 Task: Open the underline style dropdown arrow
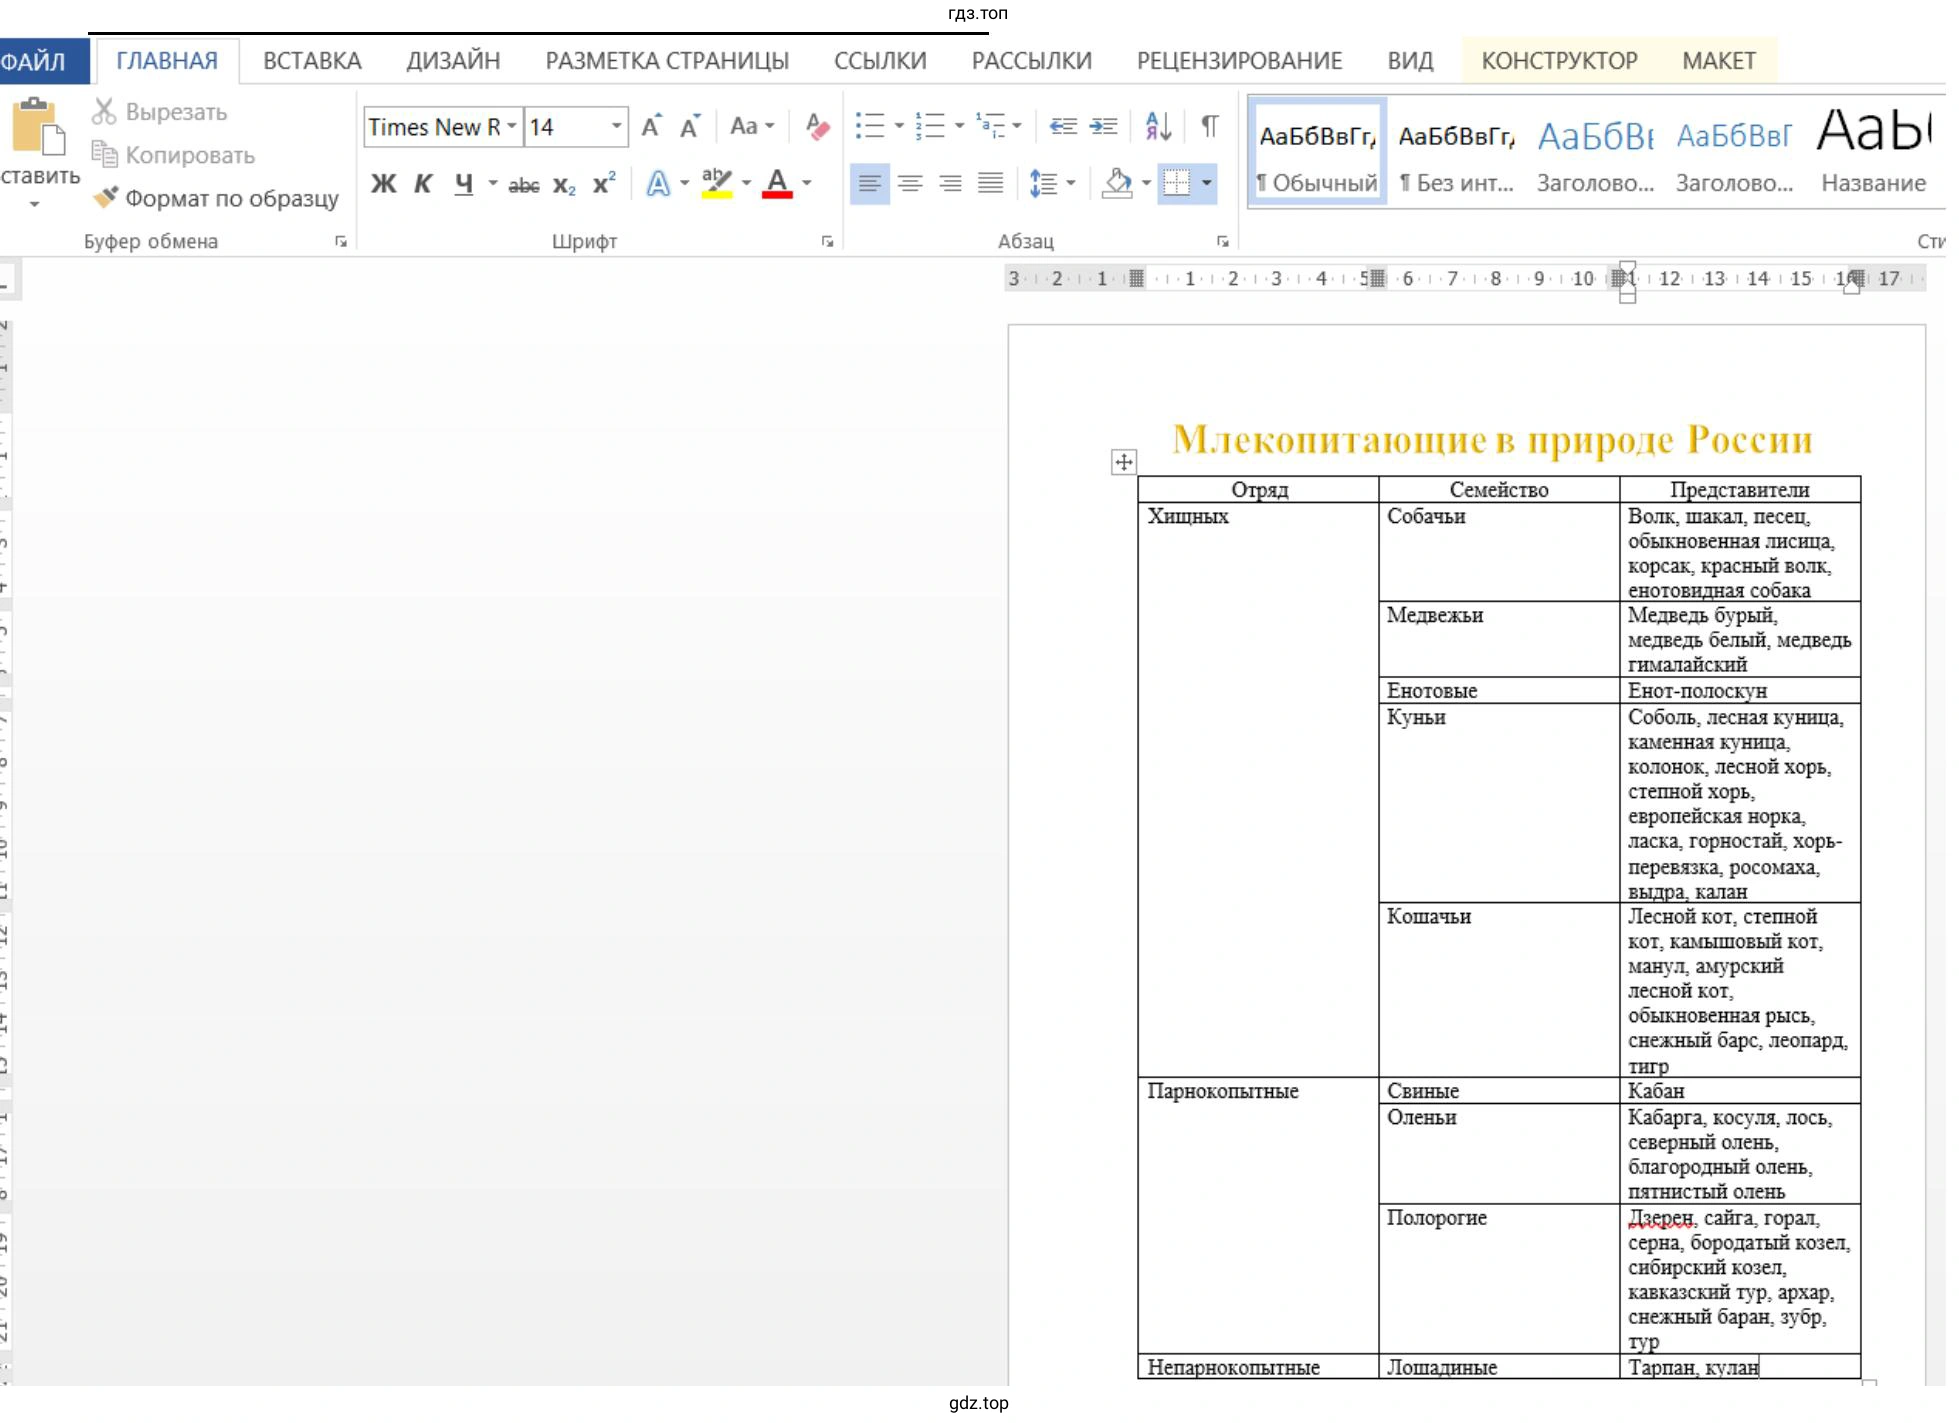point(492,183)
